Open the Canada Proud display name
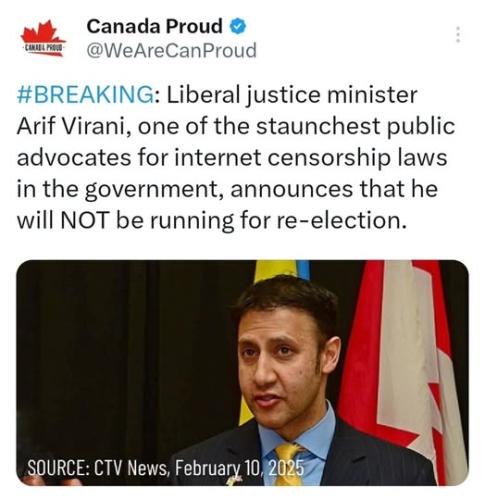The image size is (485, 500). 154,26
